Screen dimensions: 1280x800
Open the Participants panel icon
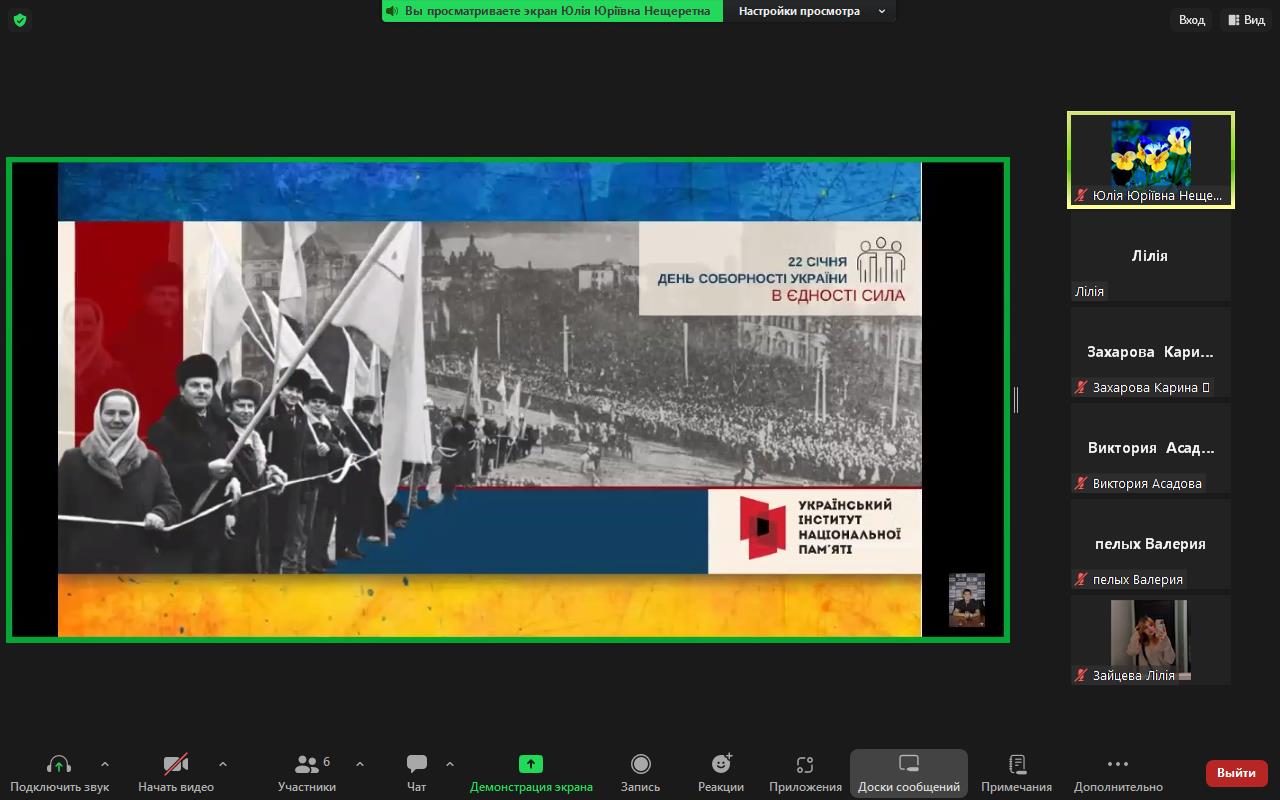click(307, 765)
